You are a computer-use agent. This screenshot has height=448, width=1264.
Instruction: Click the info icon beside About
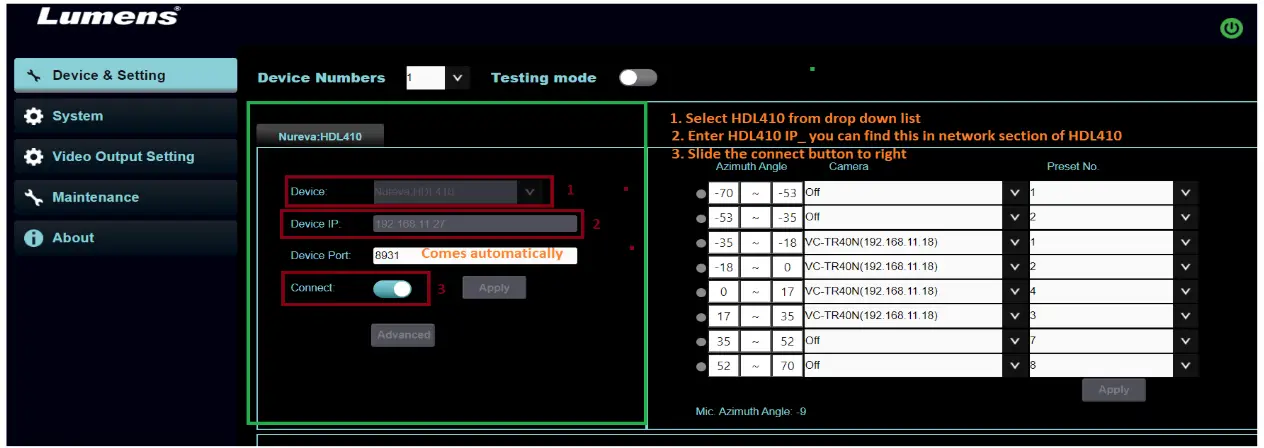(33, 238)
